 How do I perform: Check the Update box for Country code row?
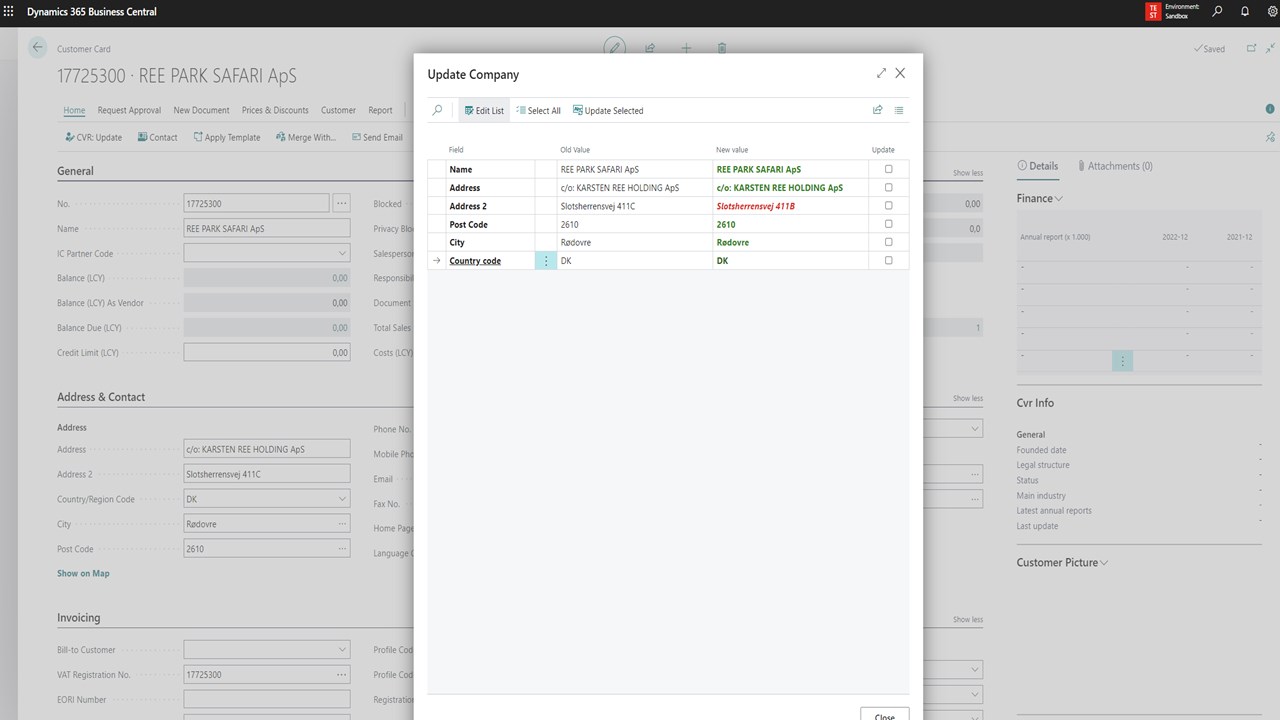888,260
